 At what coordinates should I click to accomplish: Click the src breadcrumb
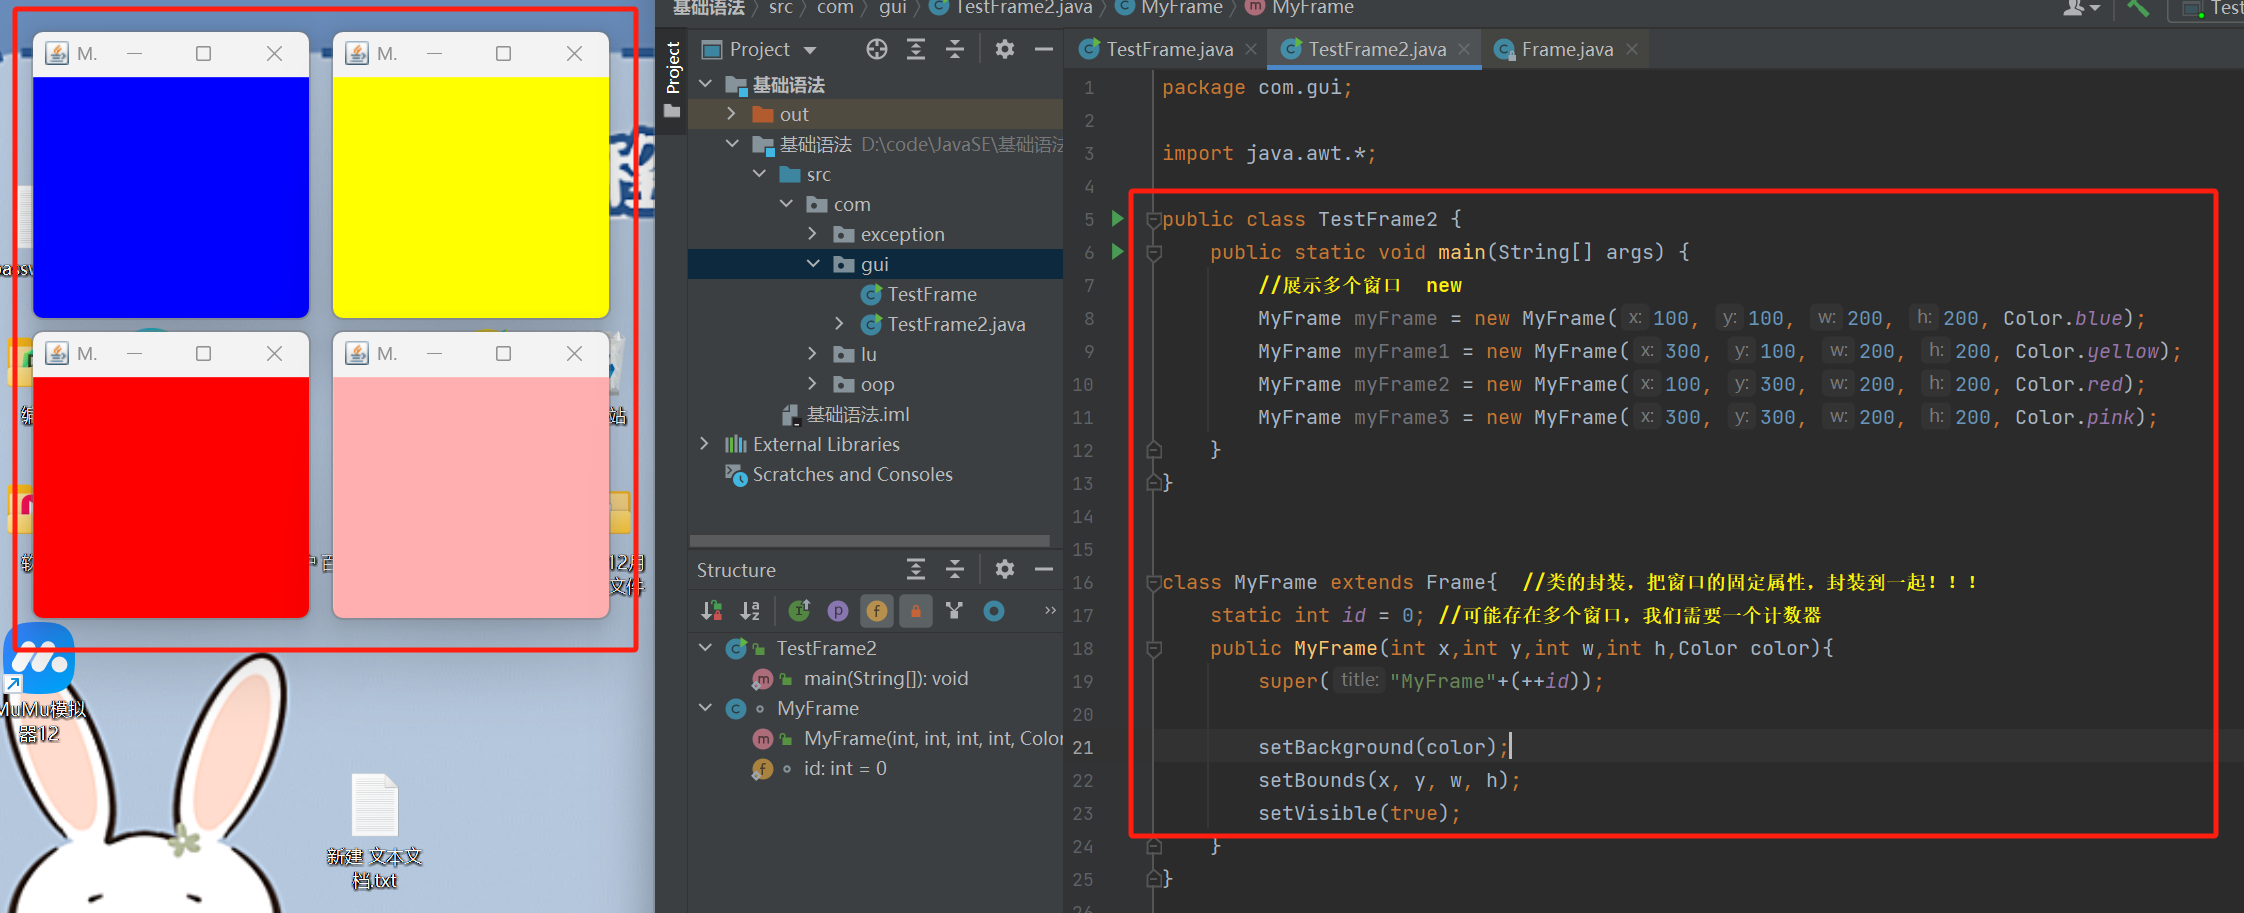(x=781, y=8)
